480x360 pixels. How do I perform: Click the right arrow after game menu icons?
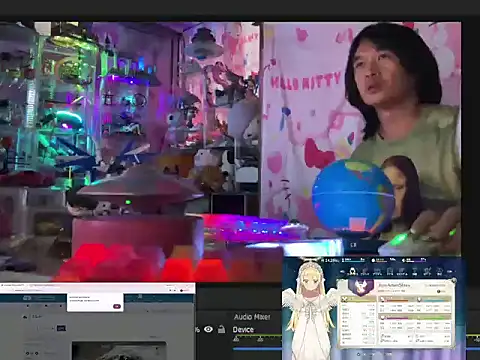[450, 272]
